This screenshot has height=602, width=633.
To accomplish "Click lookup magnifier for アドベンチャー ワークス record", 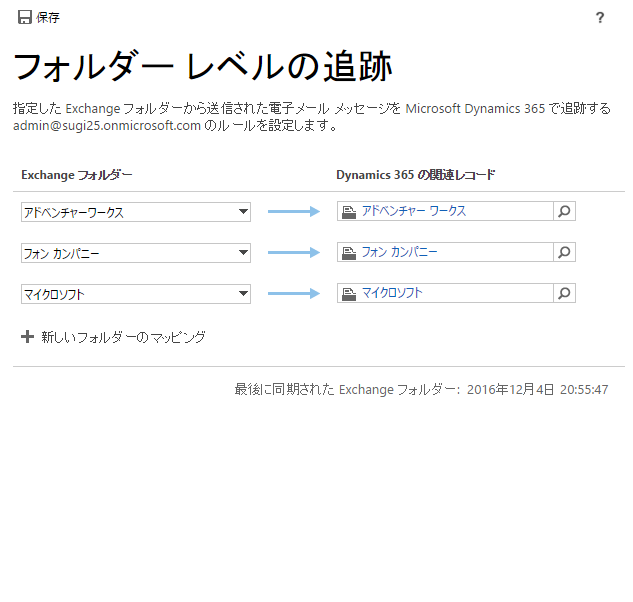I will click(564, 211).
